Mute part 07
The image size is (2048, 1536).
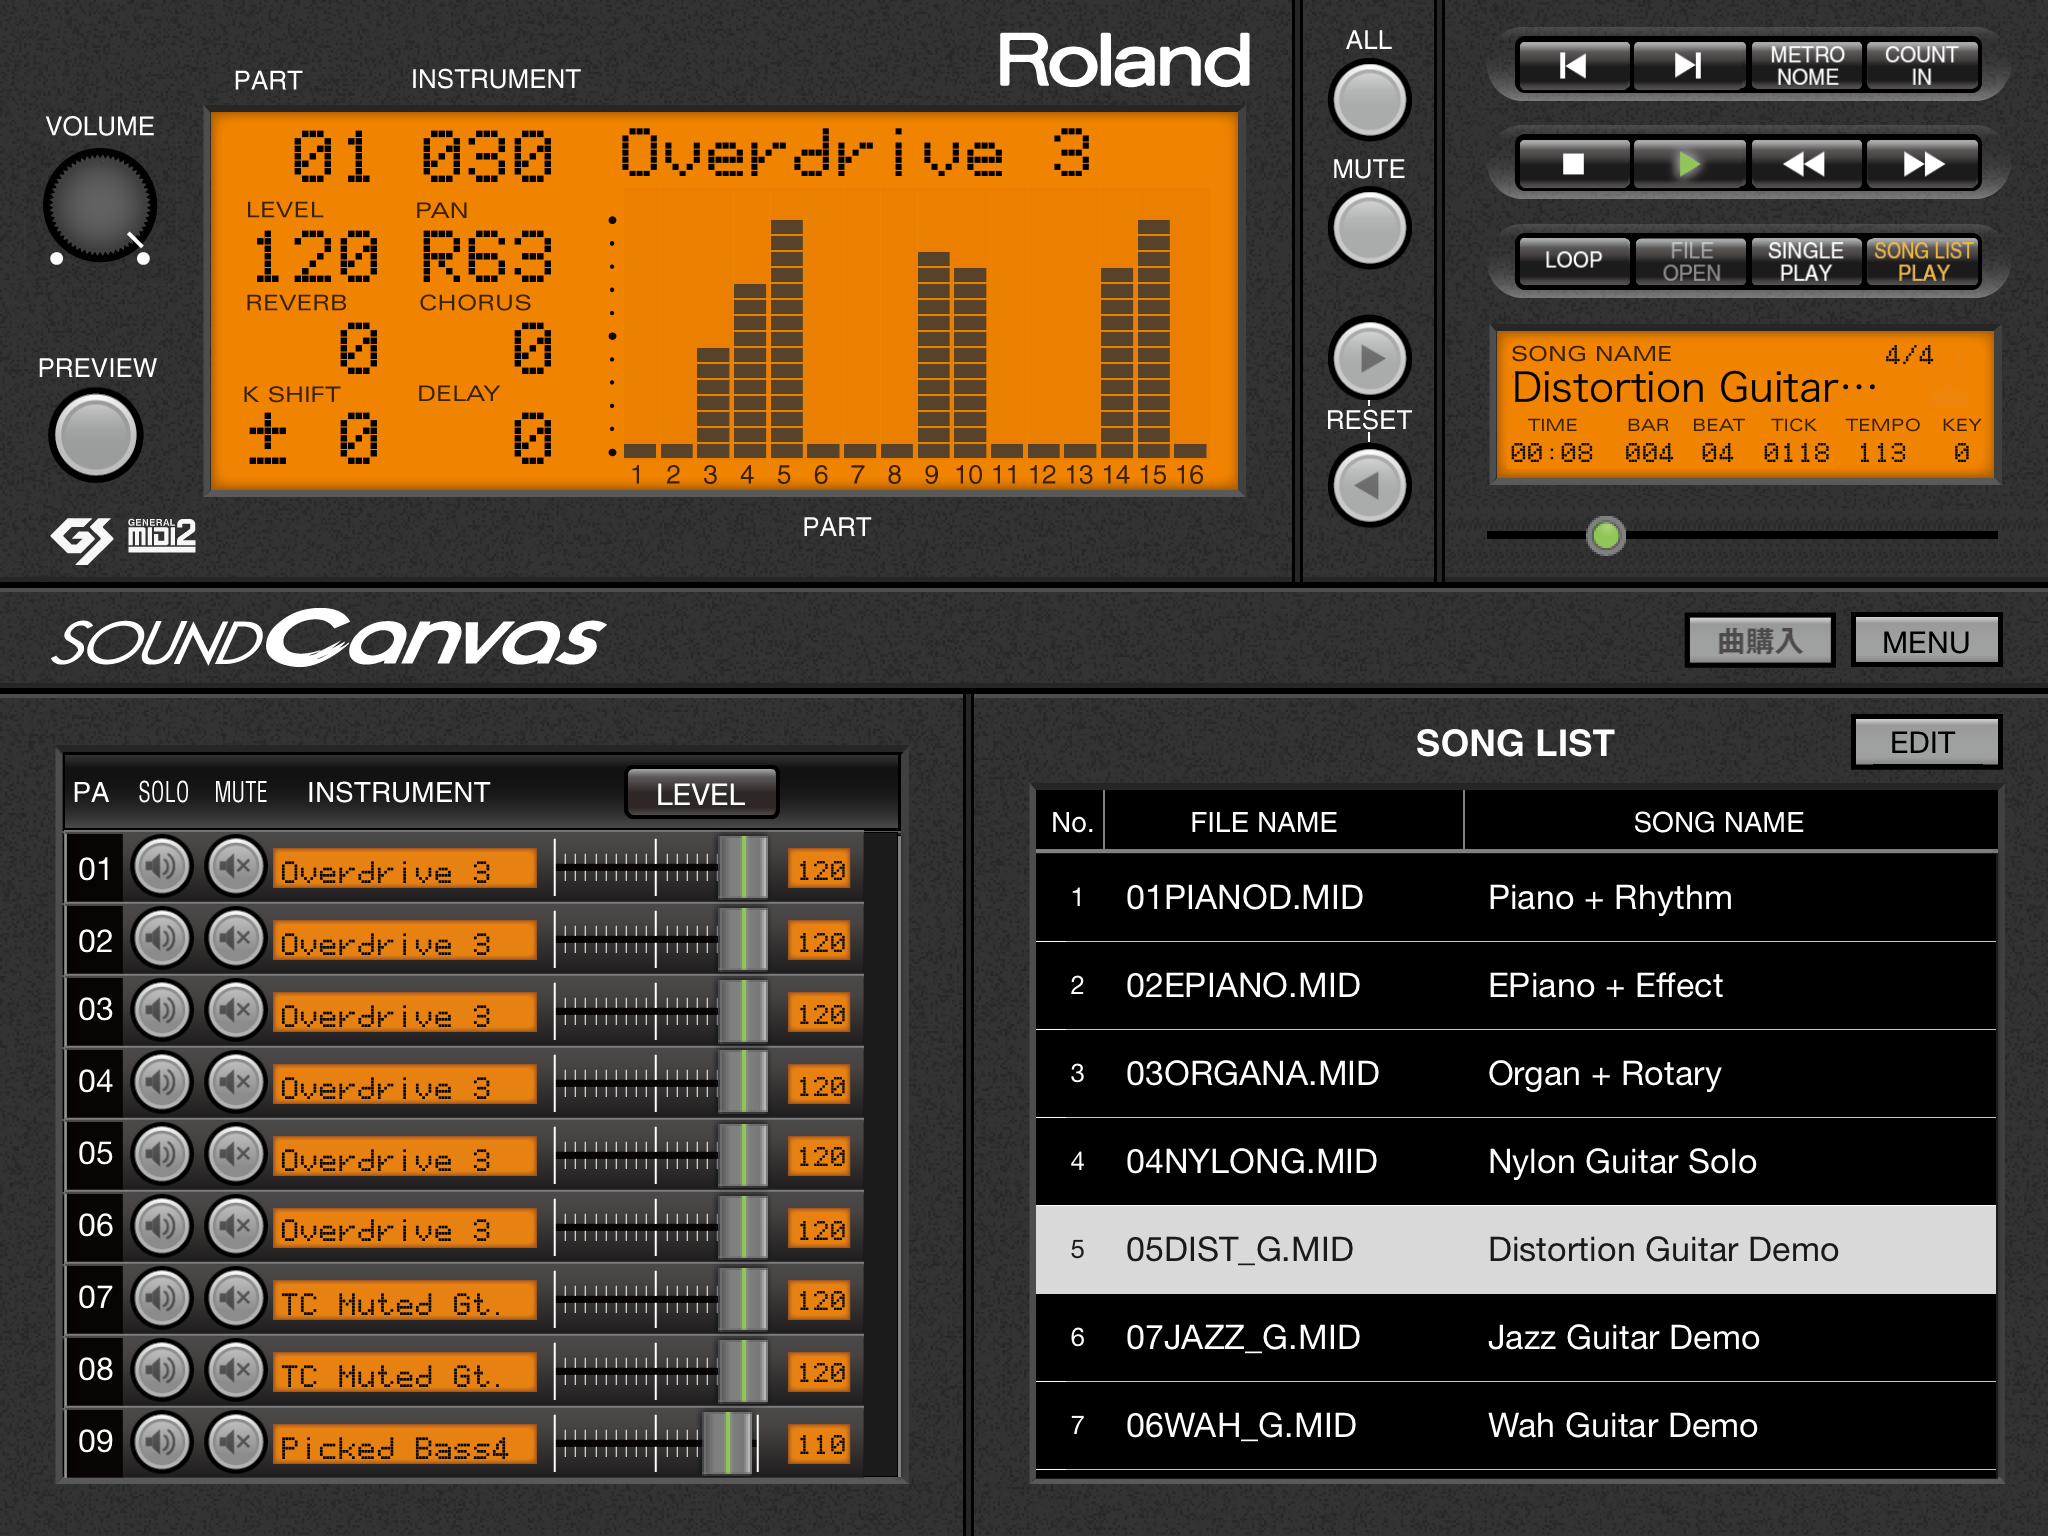point(236,1298)
